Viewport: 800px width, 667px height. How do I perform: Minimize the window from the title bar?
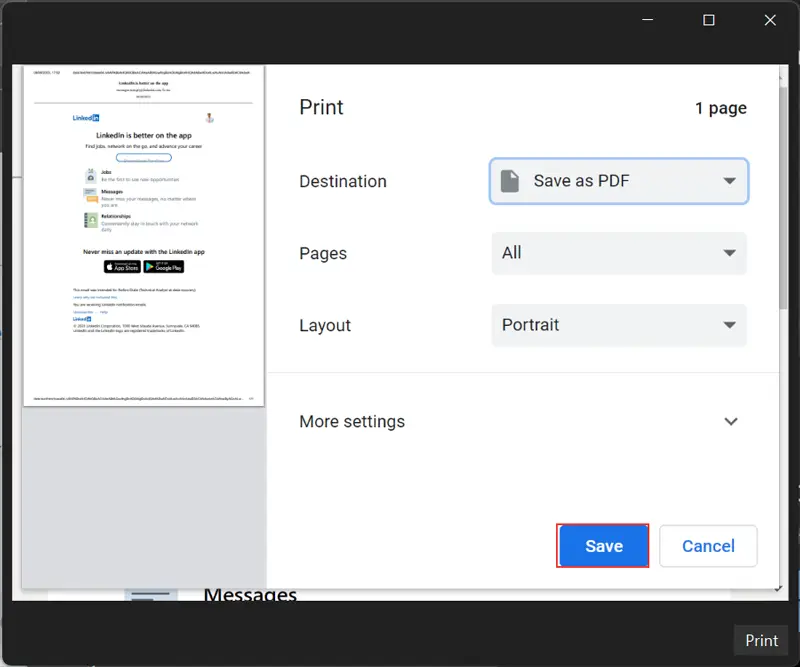pyautogui.click(x=649, y=20)
